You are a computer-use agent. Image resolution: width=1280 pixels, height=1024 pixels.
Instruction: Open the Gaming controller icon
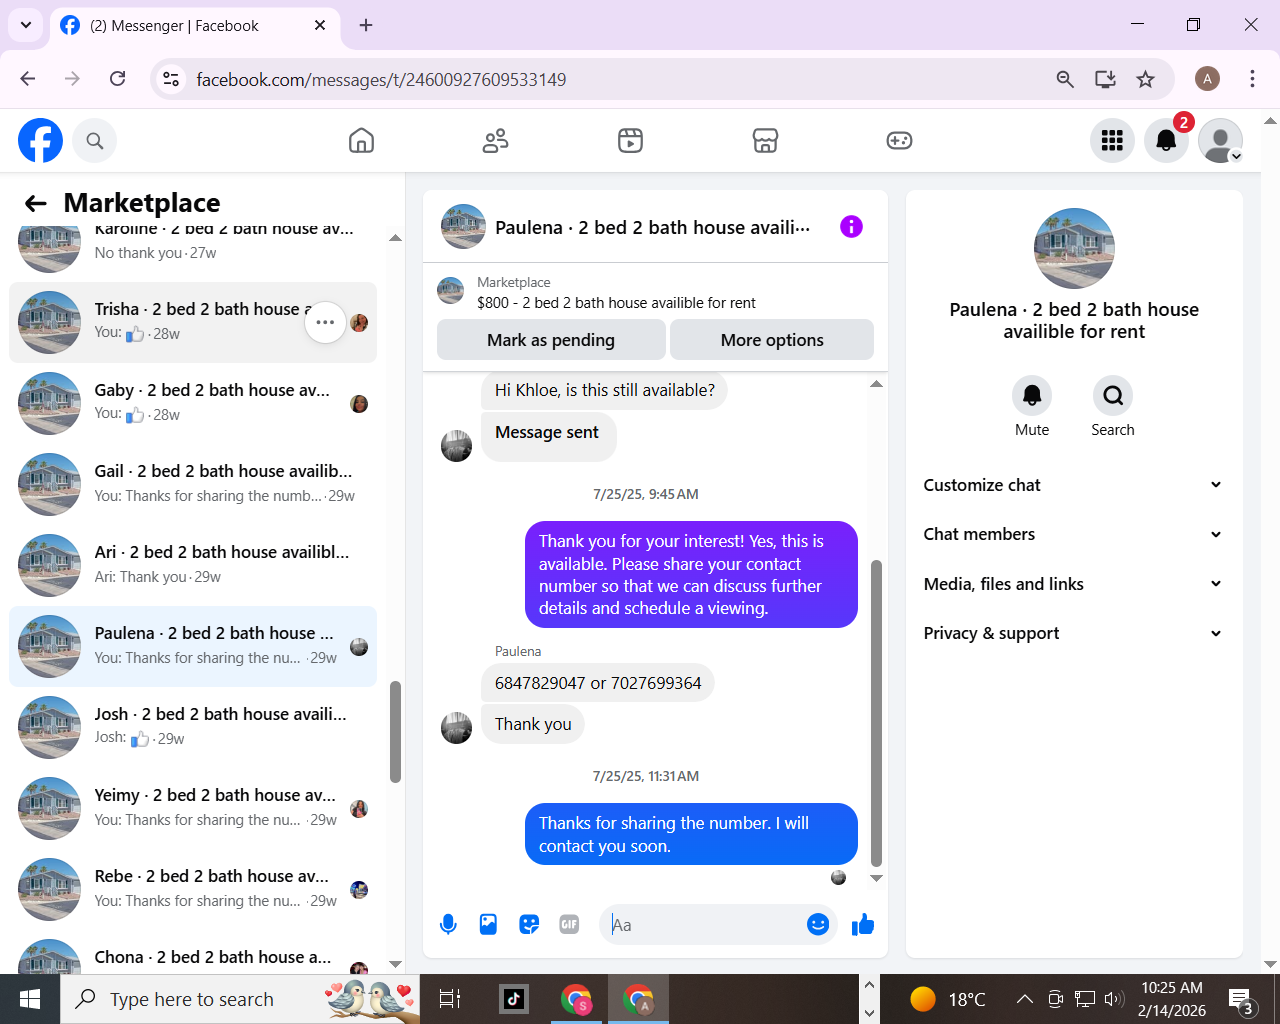899,141
